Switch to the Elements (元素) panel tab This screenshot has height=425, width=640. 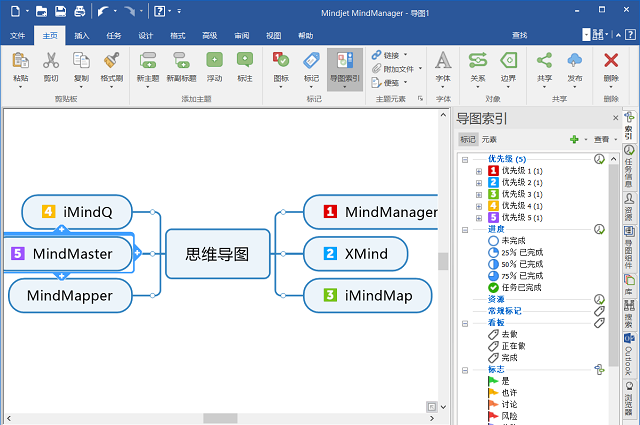click(489, 140)
